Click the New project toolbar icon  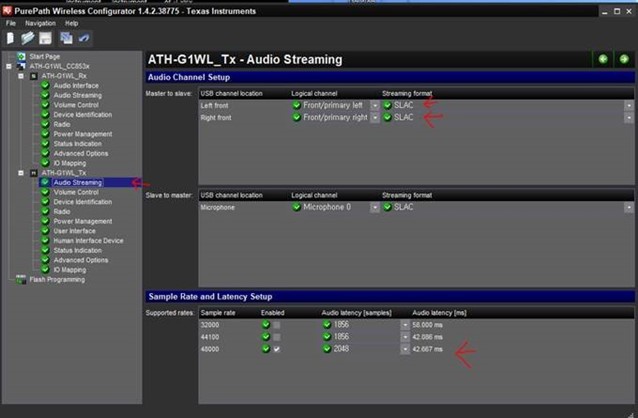[x=11, y=38]
